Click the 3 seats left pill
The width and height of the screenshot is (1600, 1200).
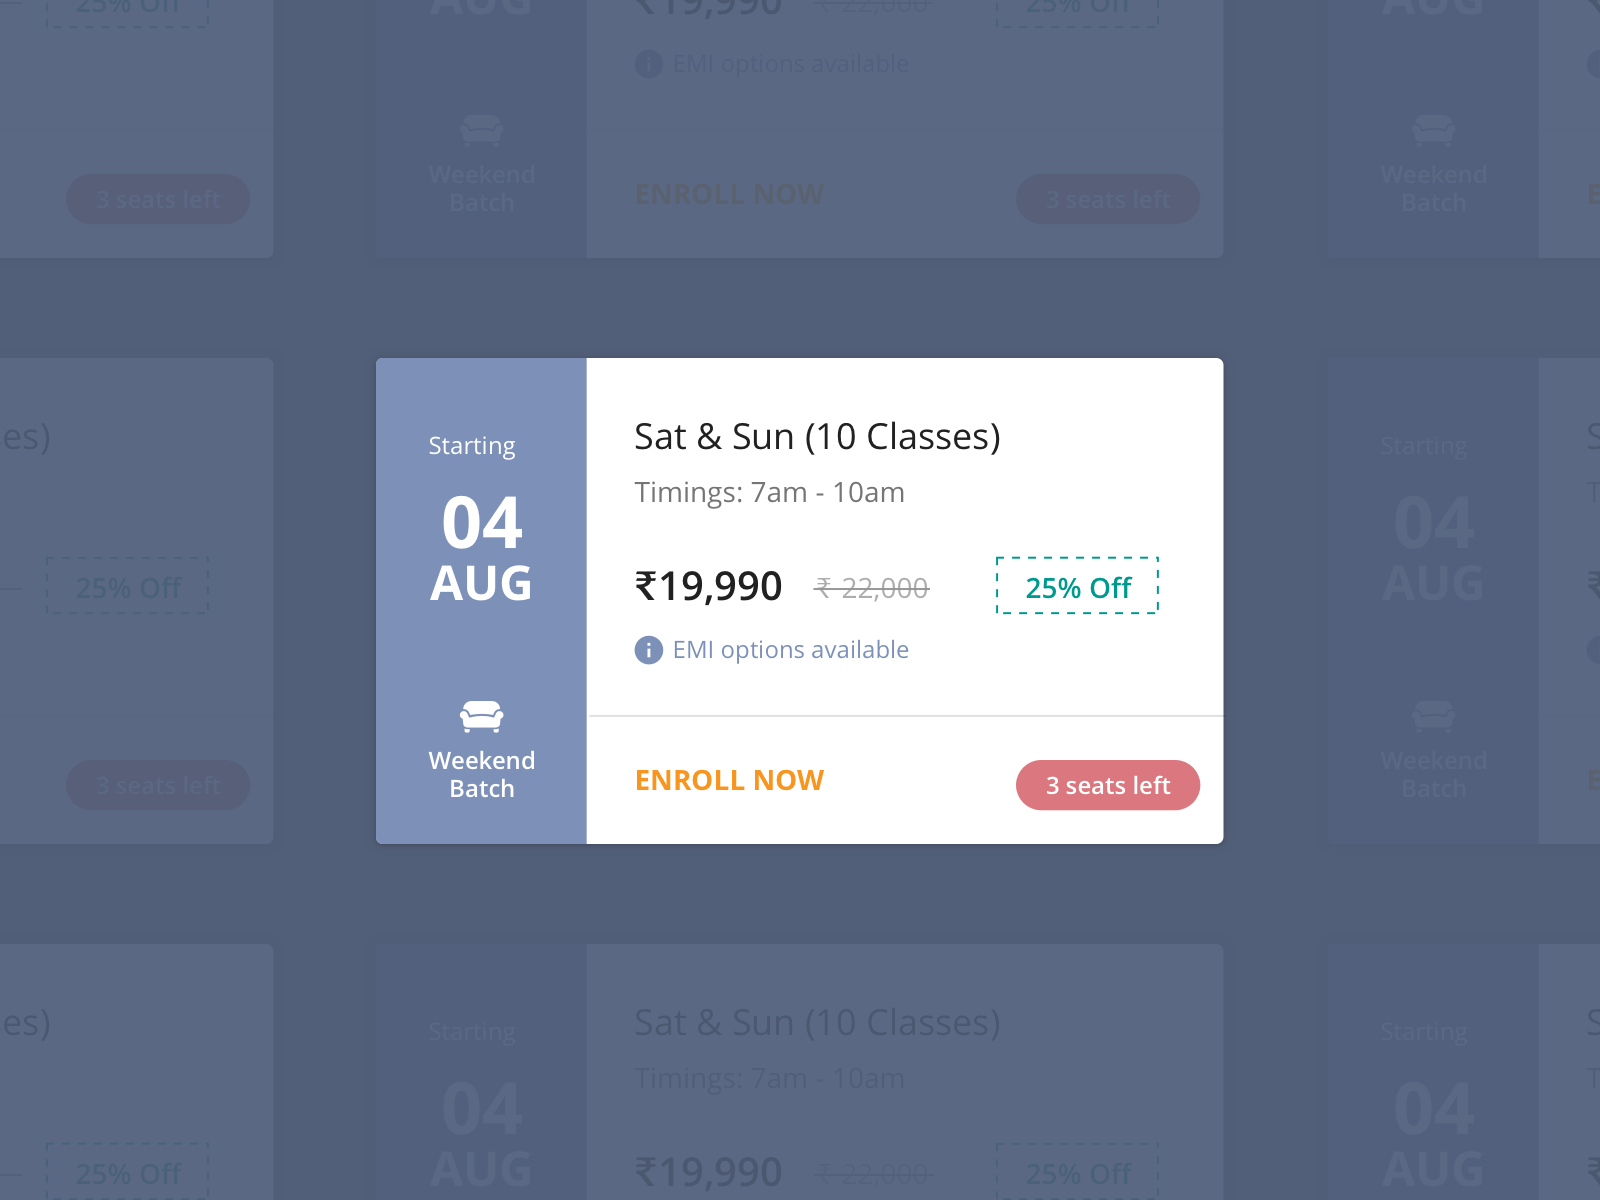click(x=1108, y=785)
